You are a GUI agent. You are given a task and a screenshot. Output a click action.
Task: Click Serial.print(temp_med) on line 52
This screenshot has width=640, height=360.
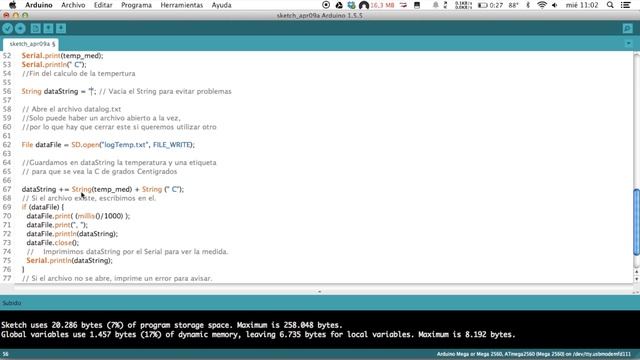click(x=62, y=56)
